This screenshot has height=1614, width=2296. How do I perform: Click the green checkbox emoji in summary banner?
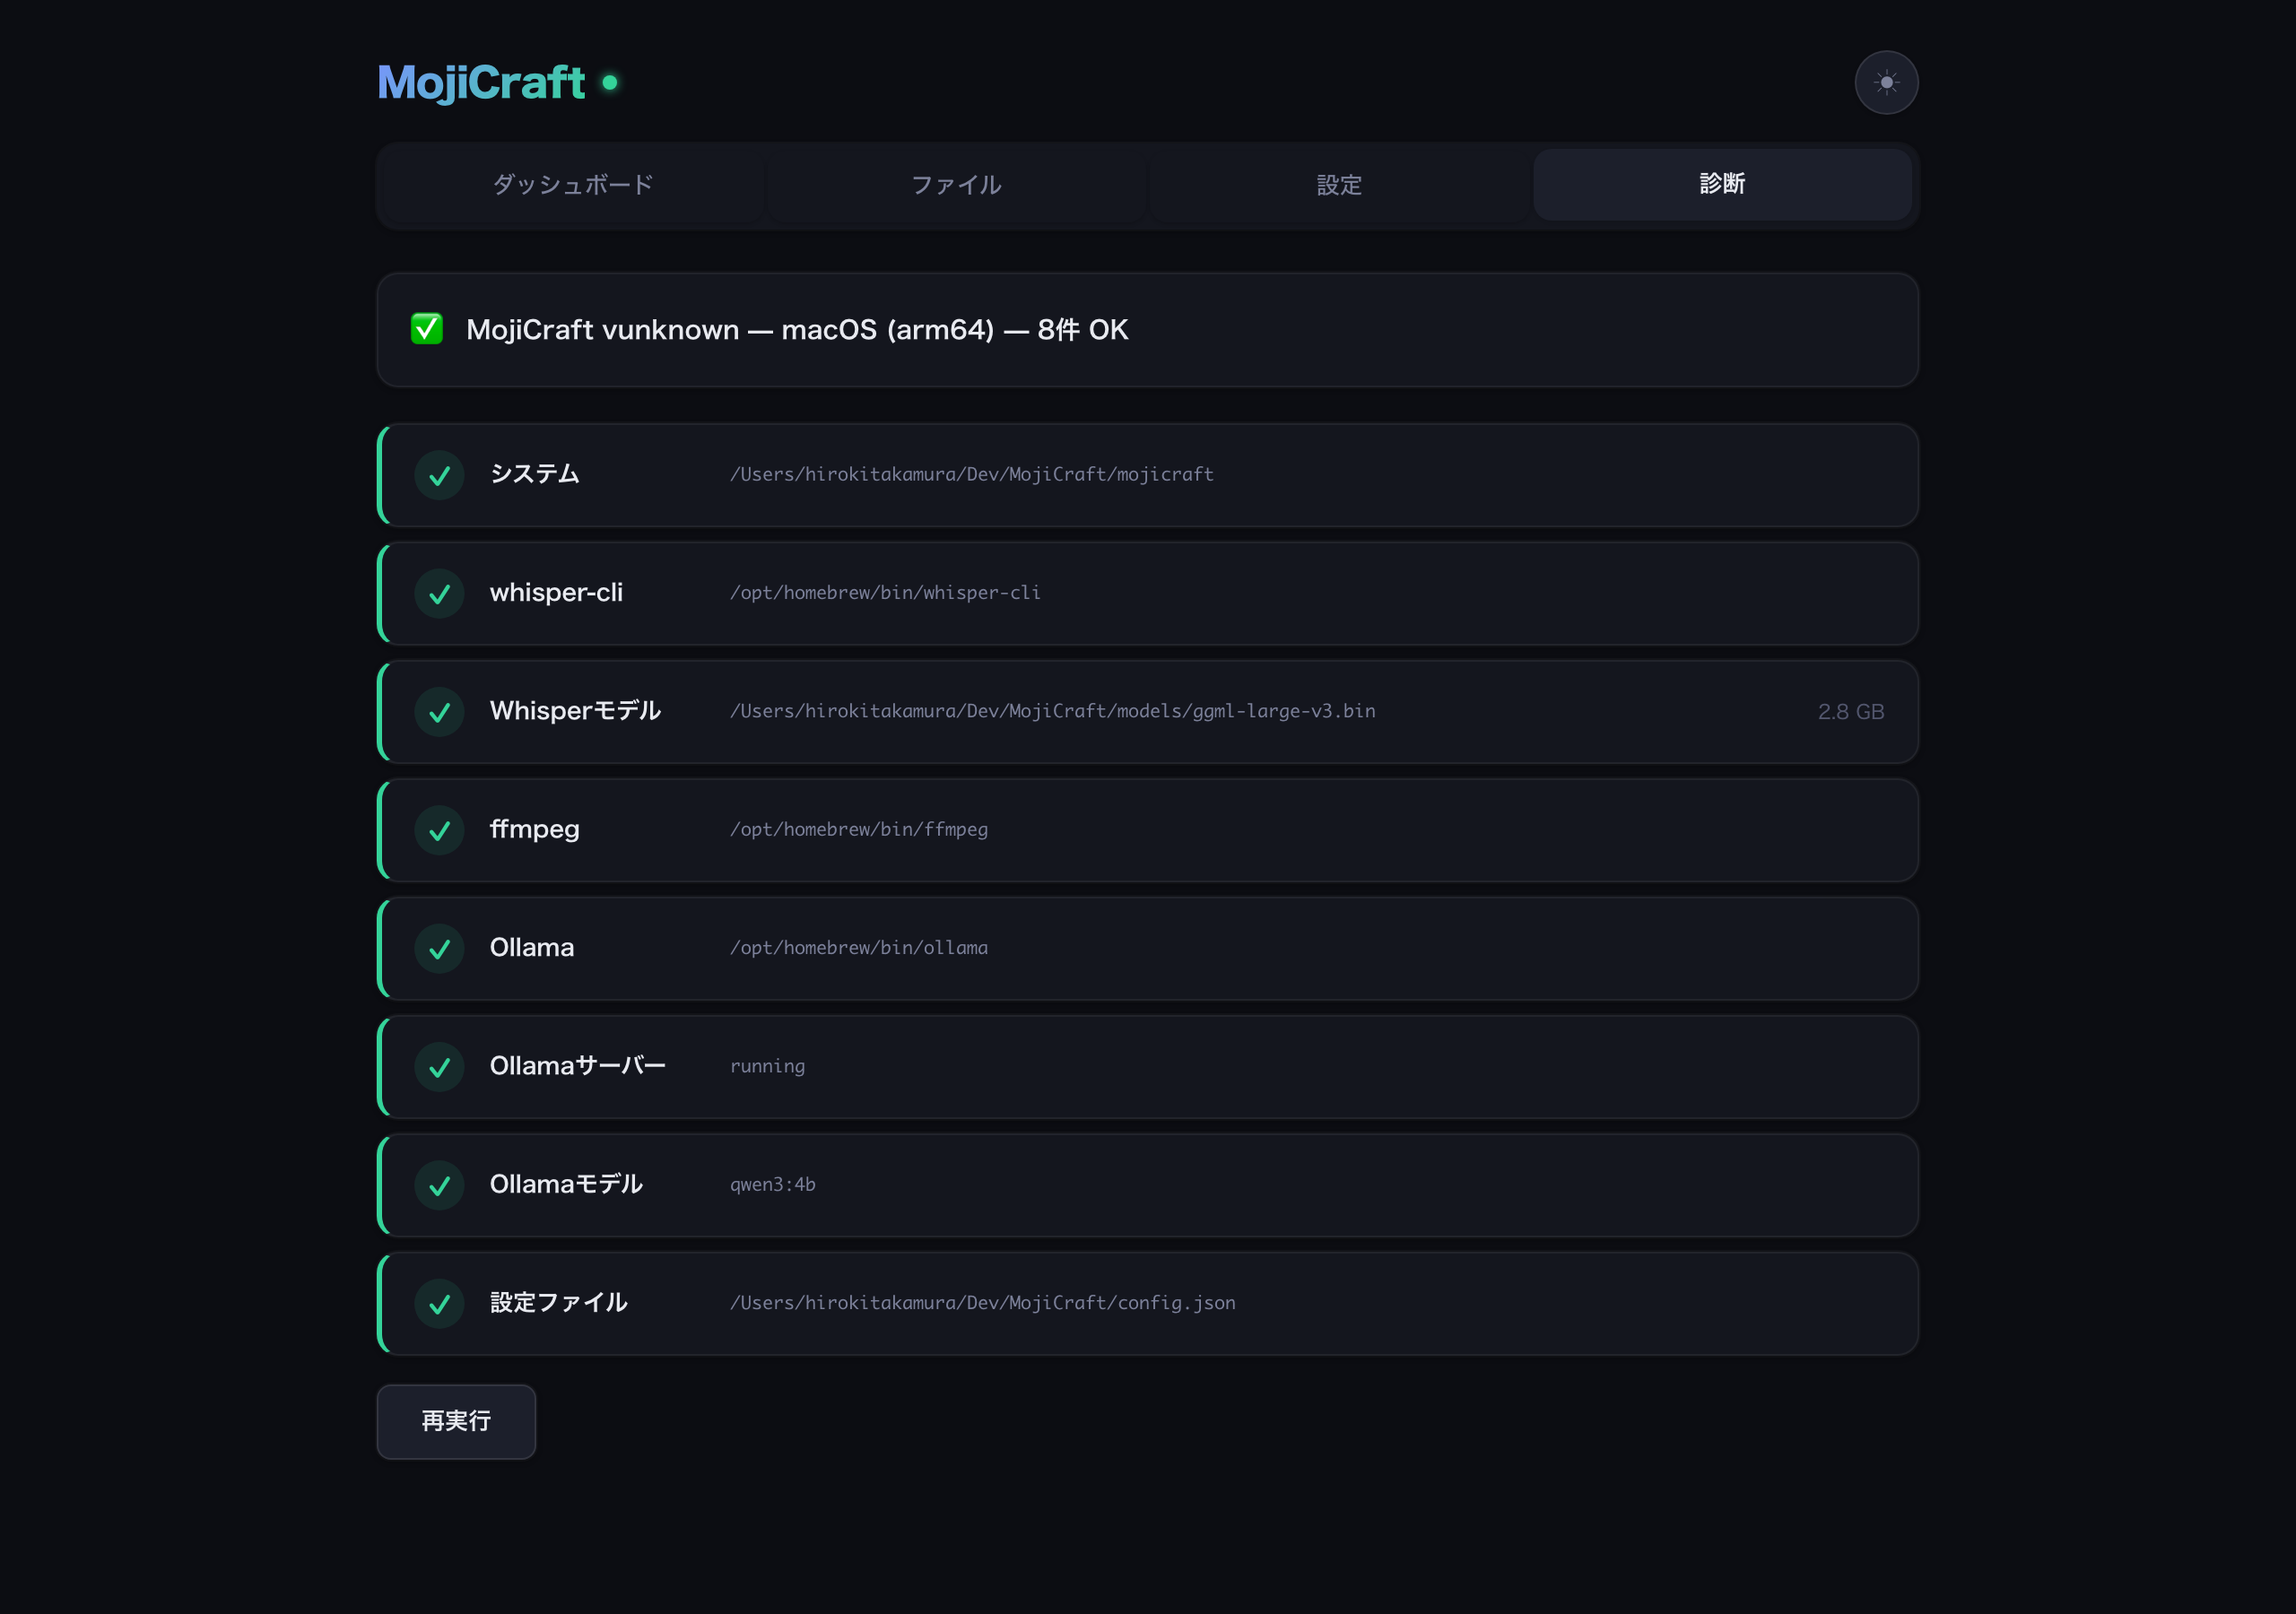click(427, 329)
